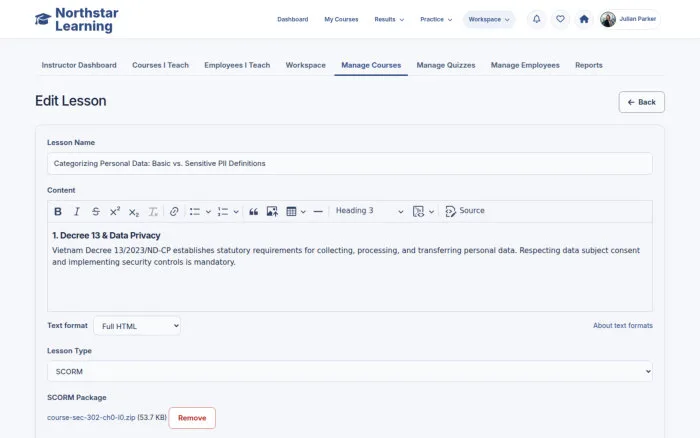
Task: Expand the Results menu
Action: [389, 19]
